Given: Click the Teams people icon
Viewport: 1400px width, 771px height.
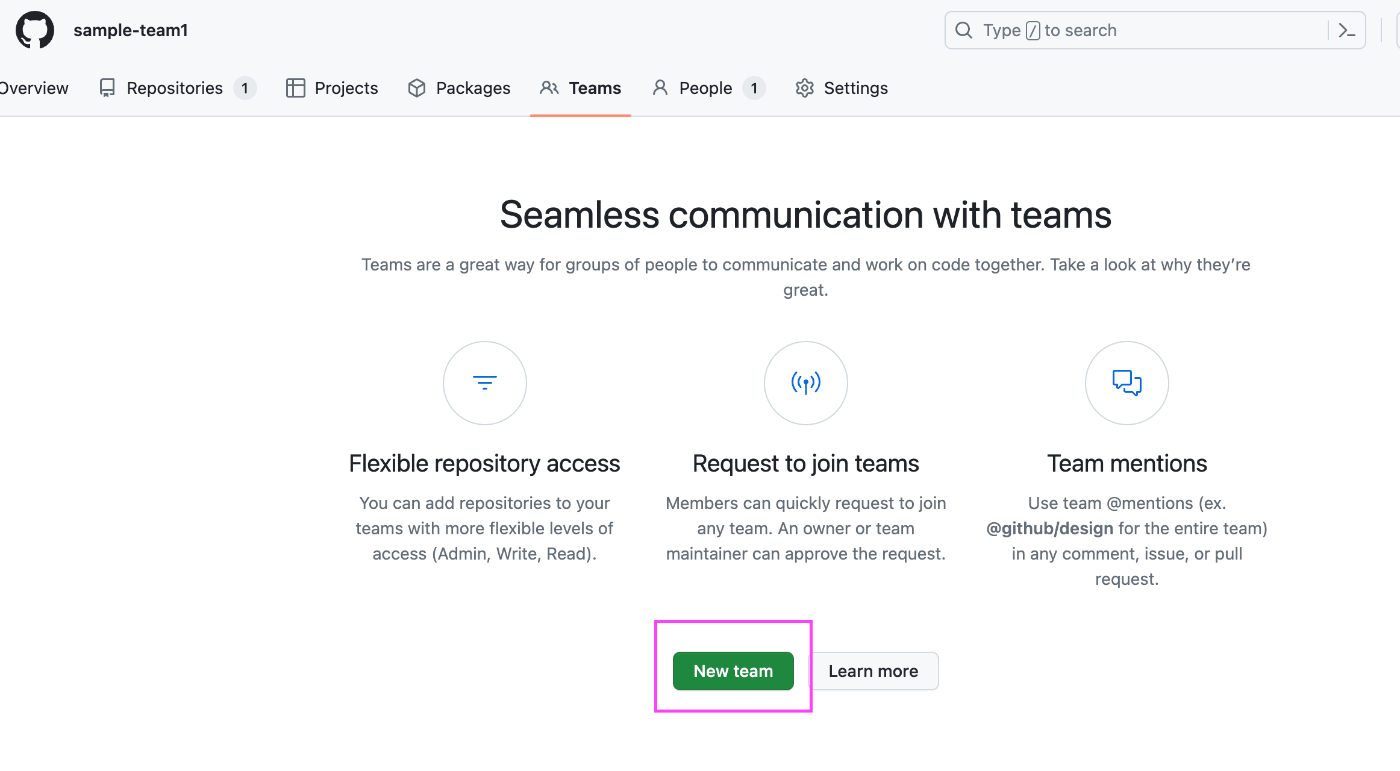Looking at the screenshot, I should (549, 88).
